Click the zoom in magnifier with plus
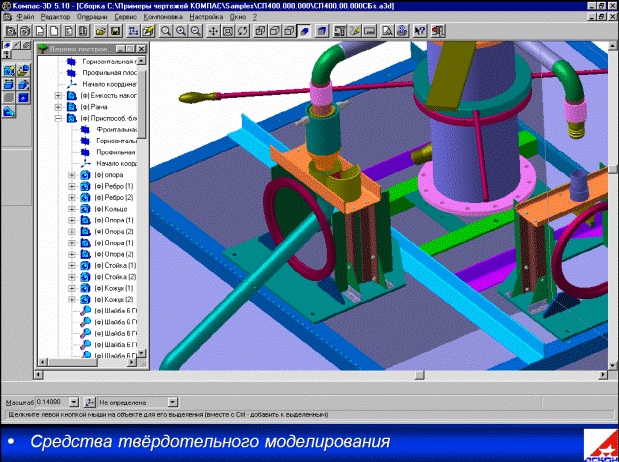 (181, 31)
